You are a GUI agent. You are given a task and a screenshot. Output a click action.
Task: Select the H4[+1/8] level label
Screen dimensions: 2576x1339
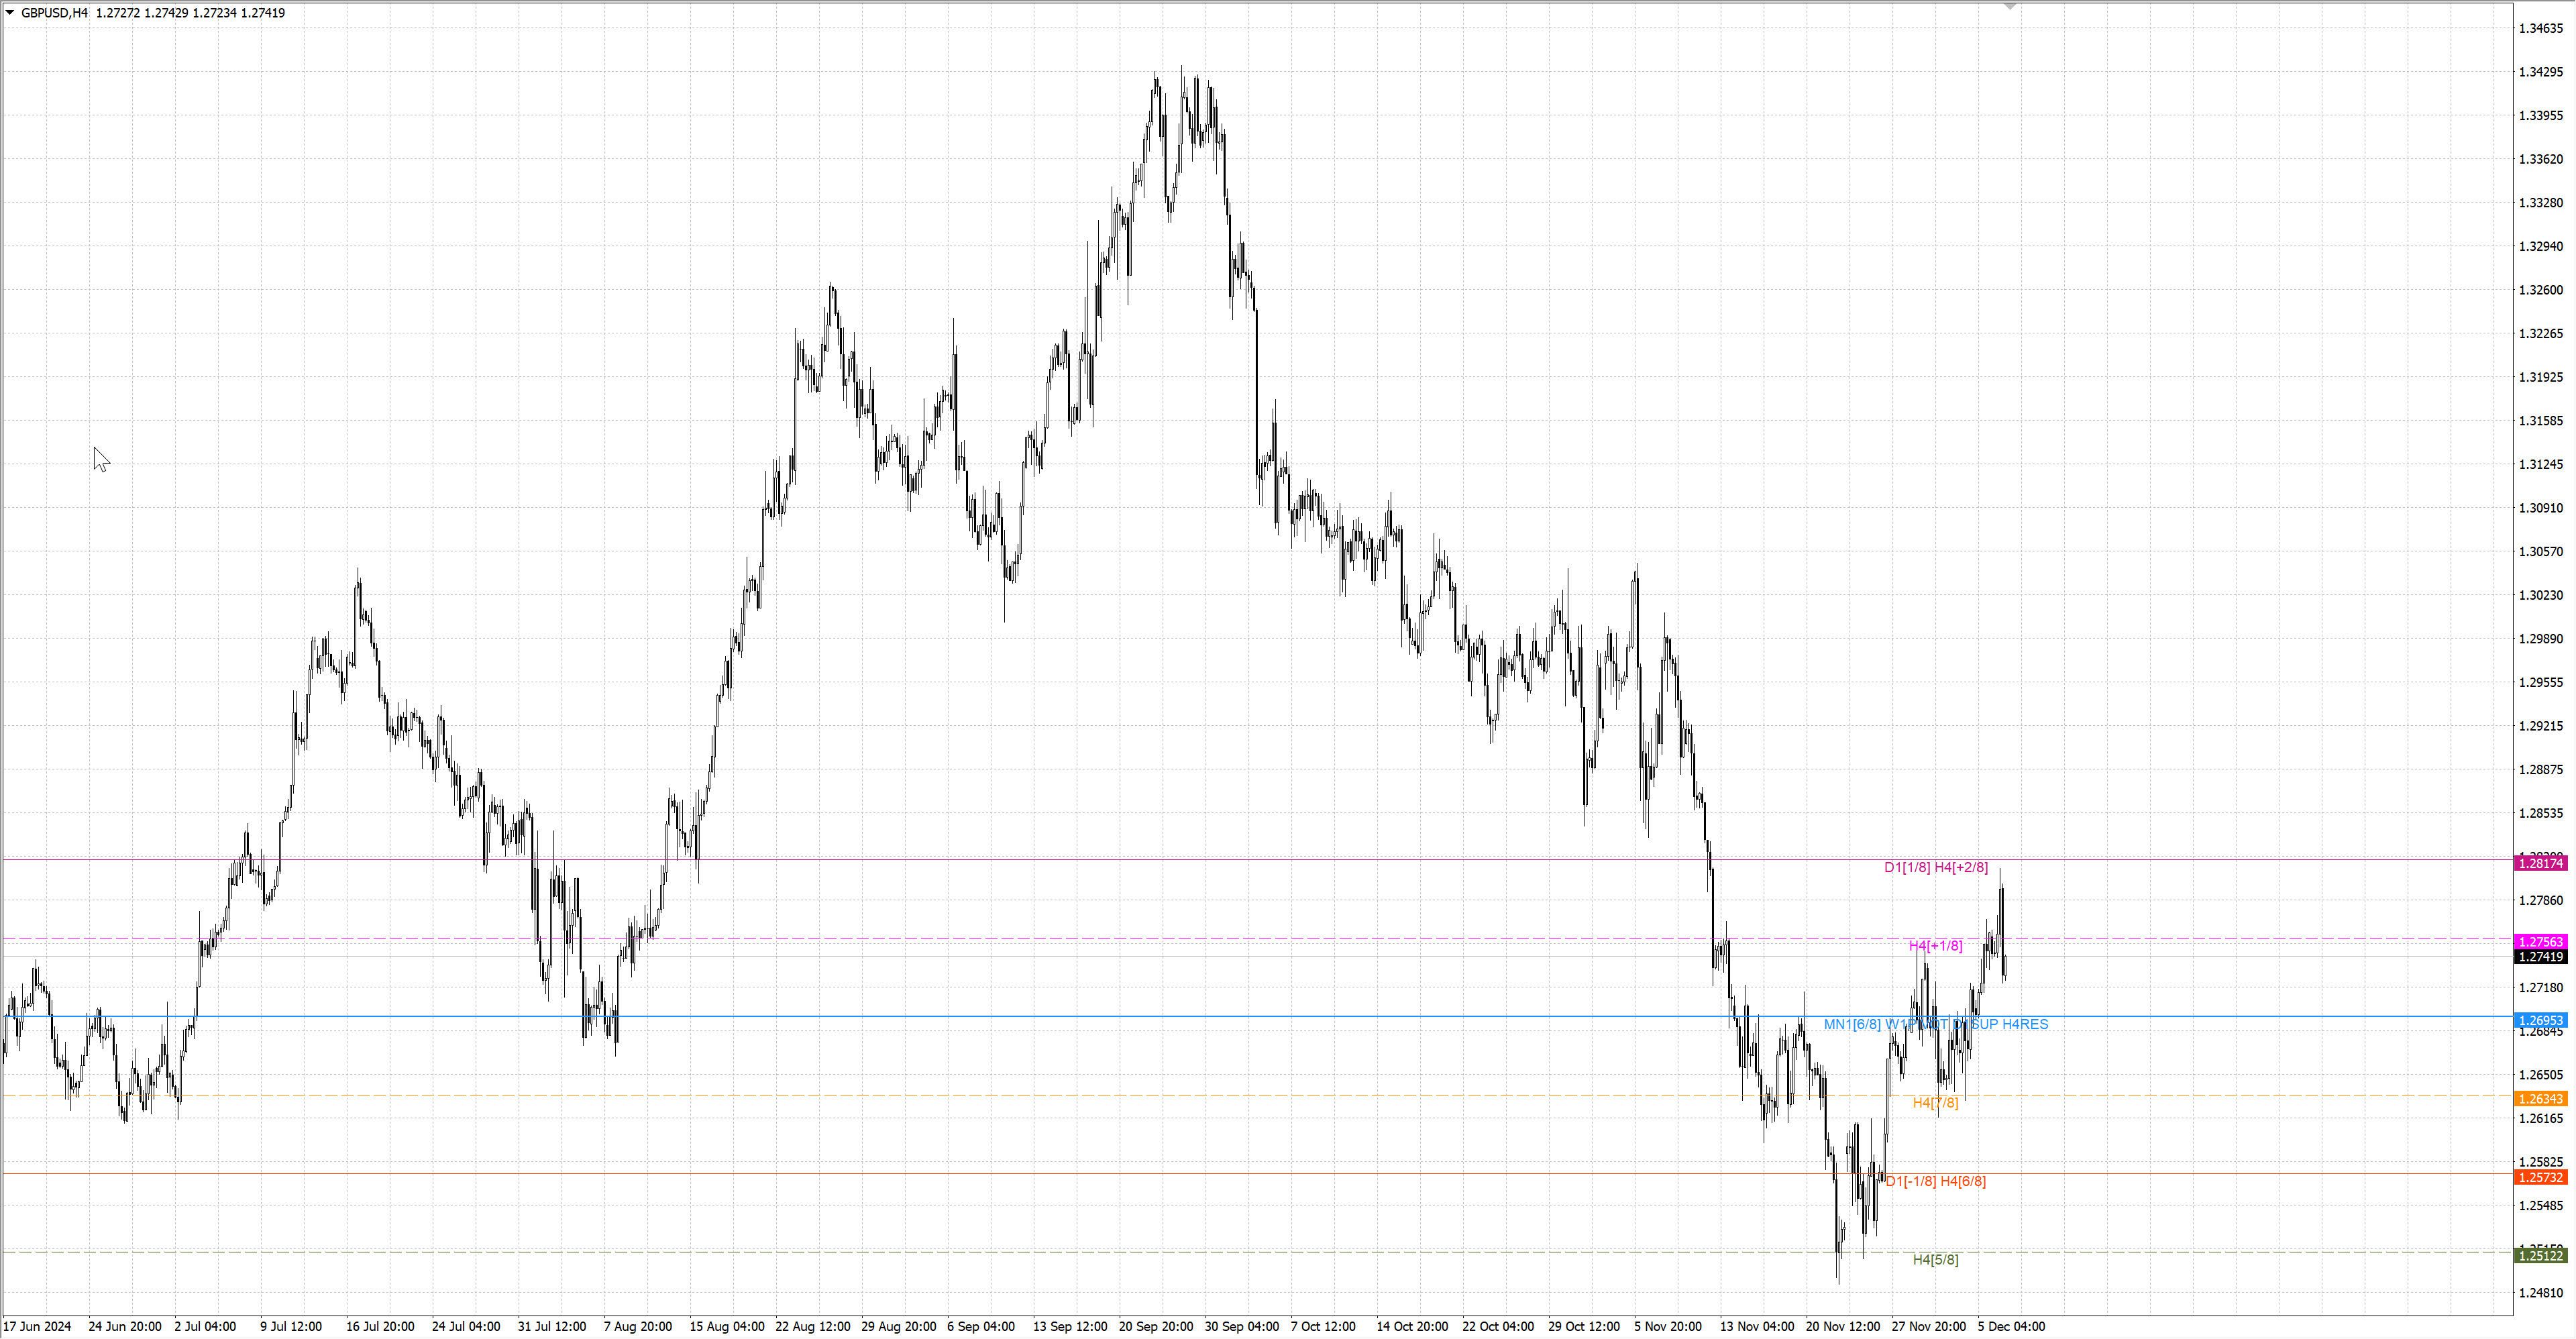click(x=1935, y=945)
